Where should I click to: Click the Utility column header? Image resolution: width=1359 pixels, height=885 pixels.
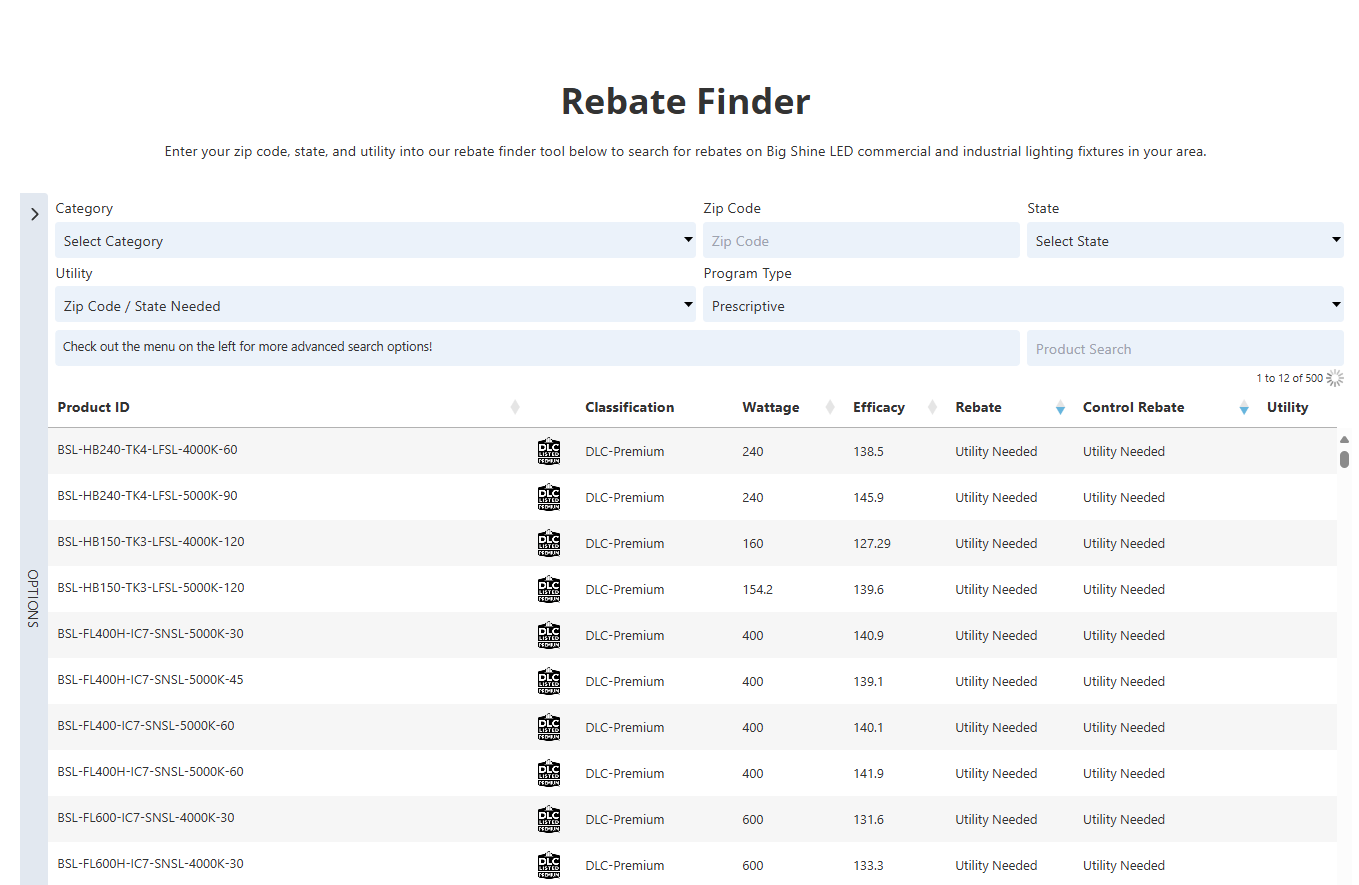coord(1287,407)
